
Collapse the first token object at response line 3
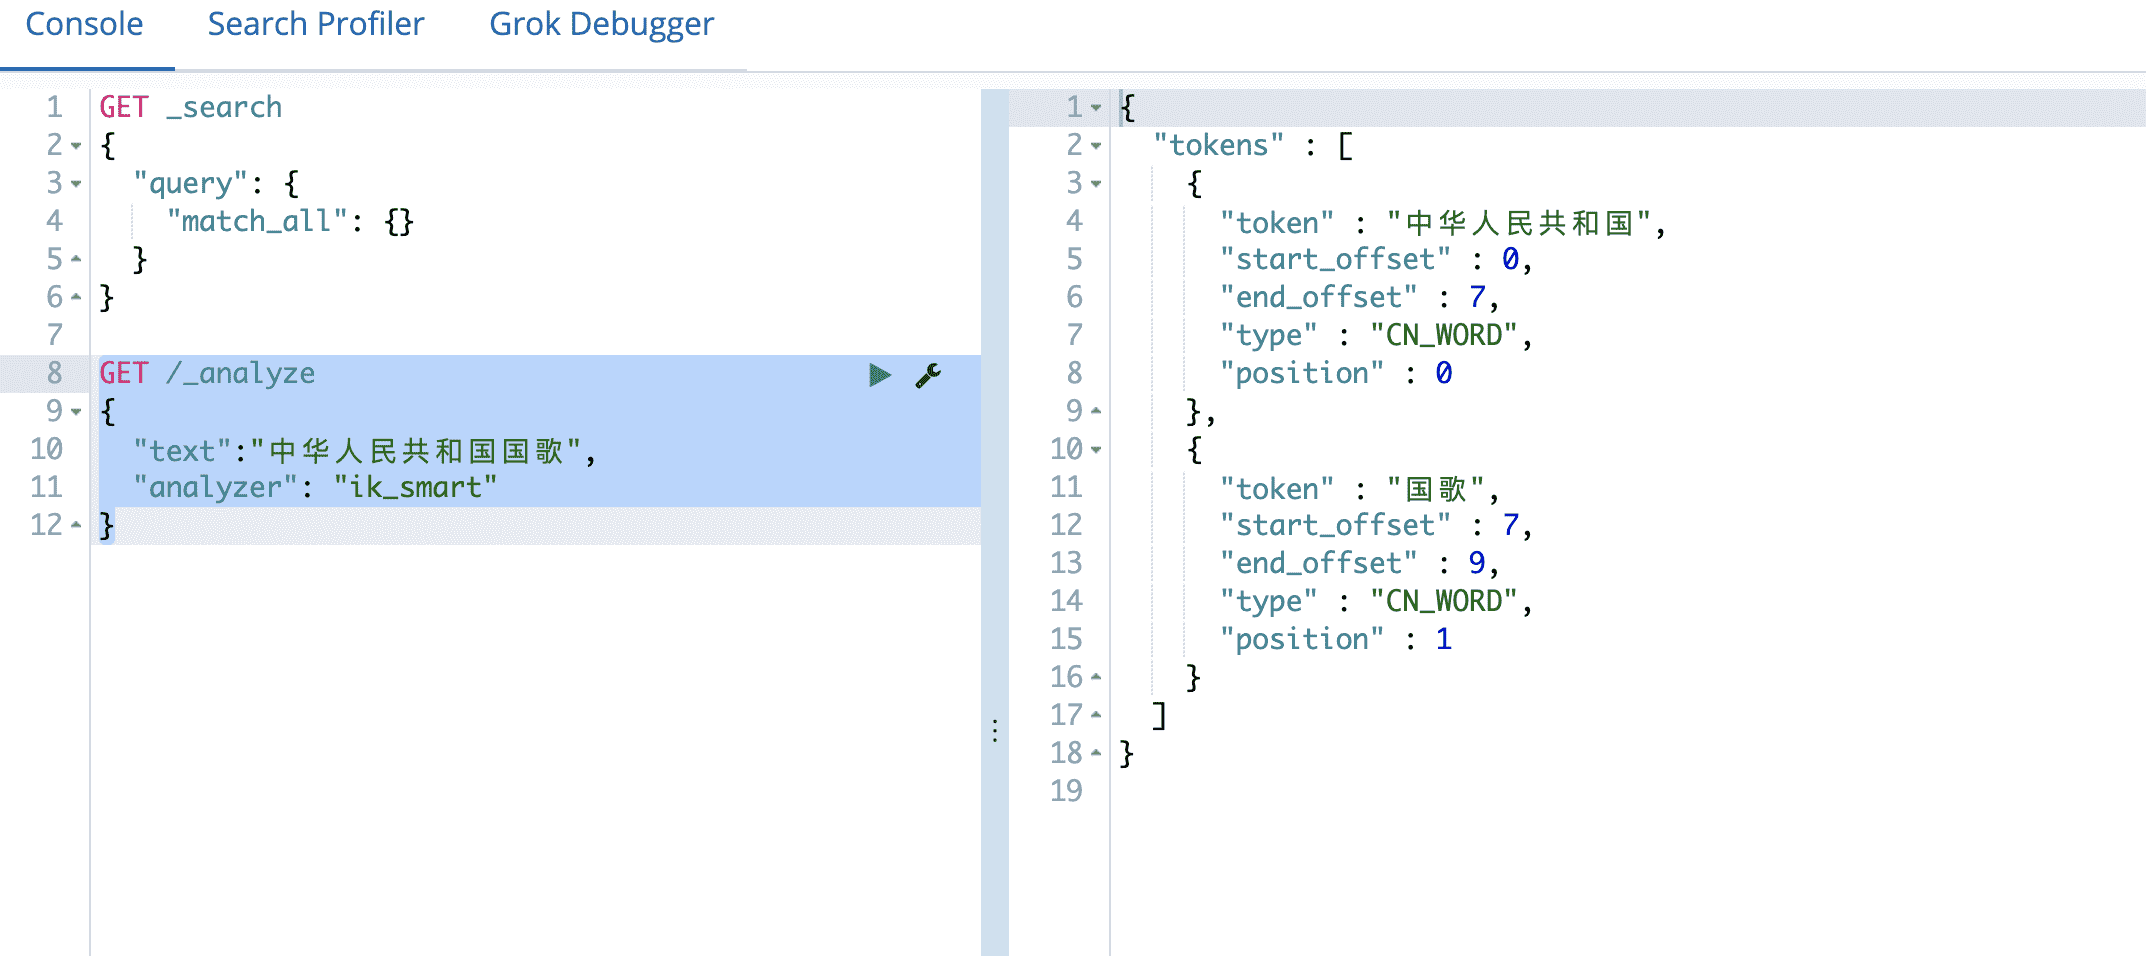(1096, 184)
